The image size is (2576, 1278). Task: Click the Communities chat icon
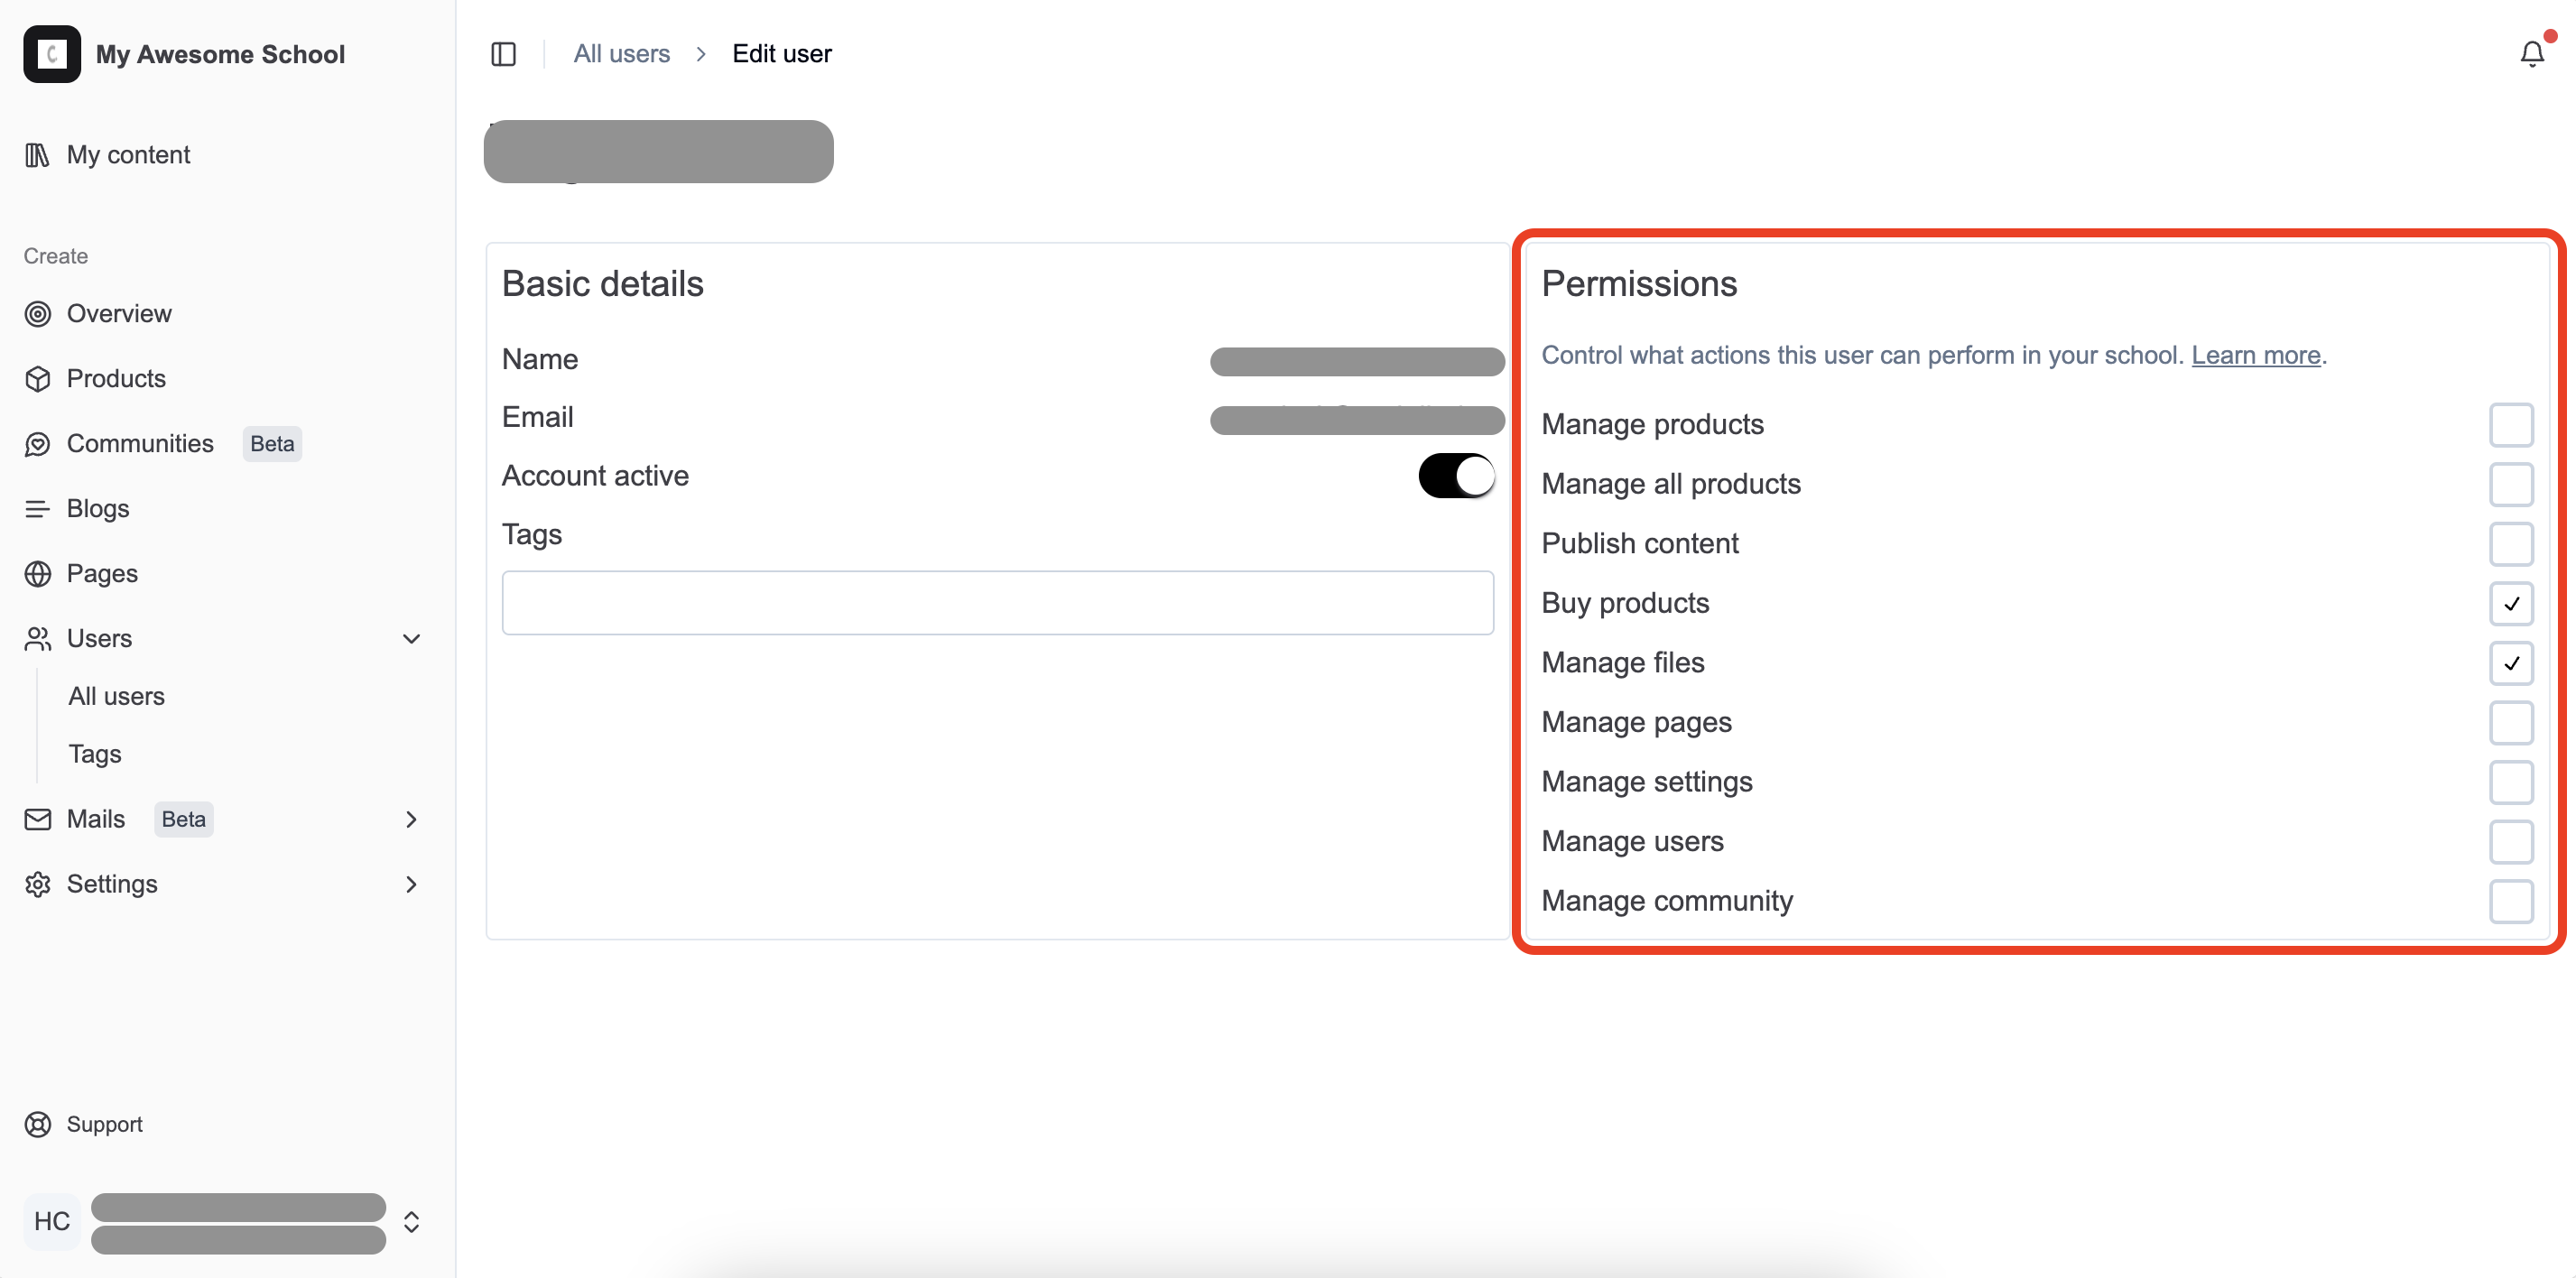click(37, 443)
